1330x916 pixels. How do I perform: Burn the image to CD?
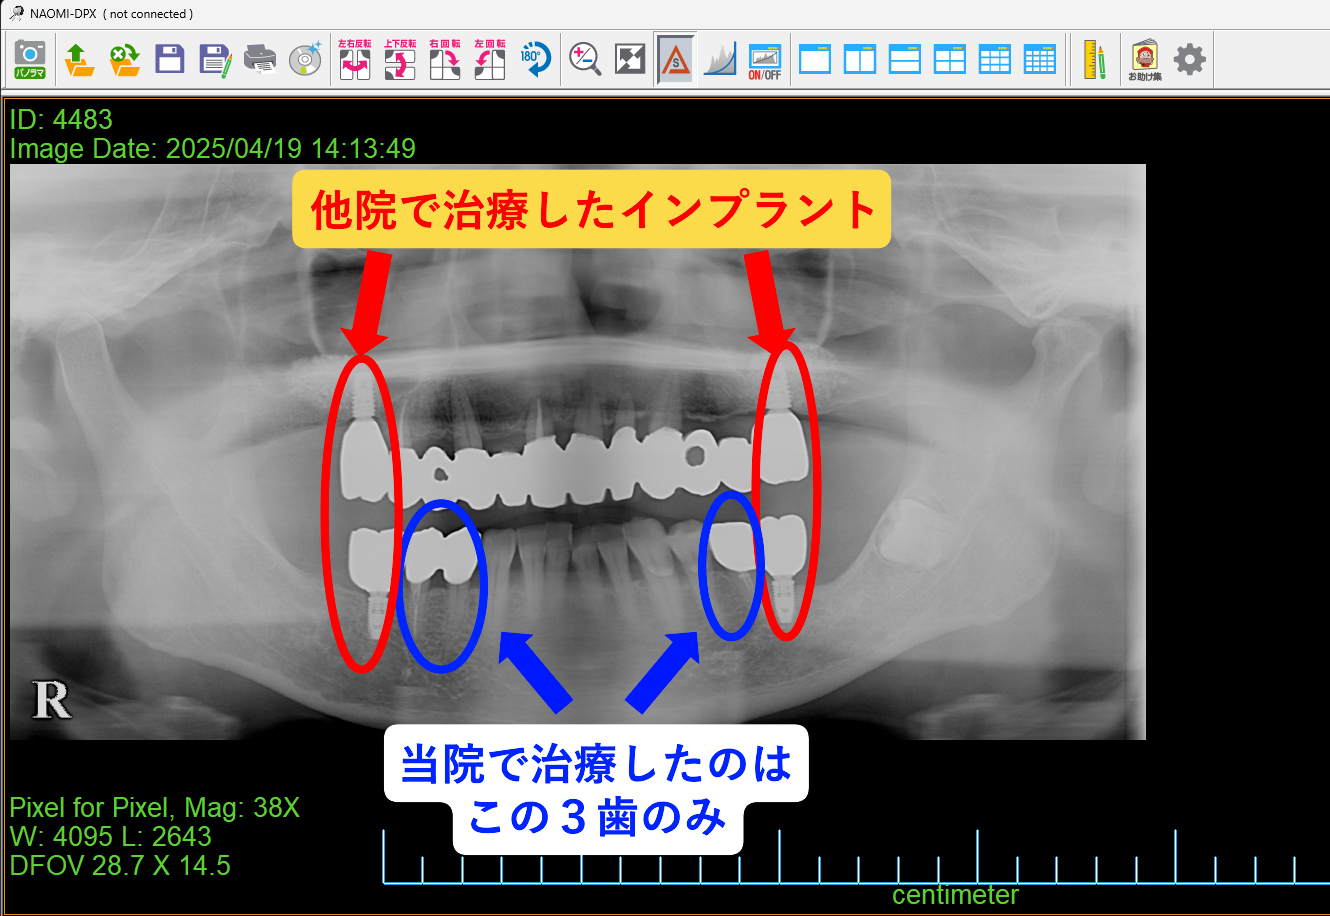point(305,58)
